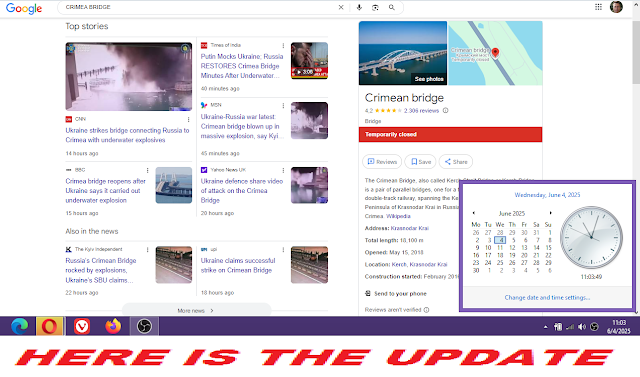
Task: Go to previous month in calendar
Action: (473, 213)
